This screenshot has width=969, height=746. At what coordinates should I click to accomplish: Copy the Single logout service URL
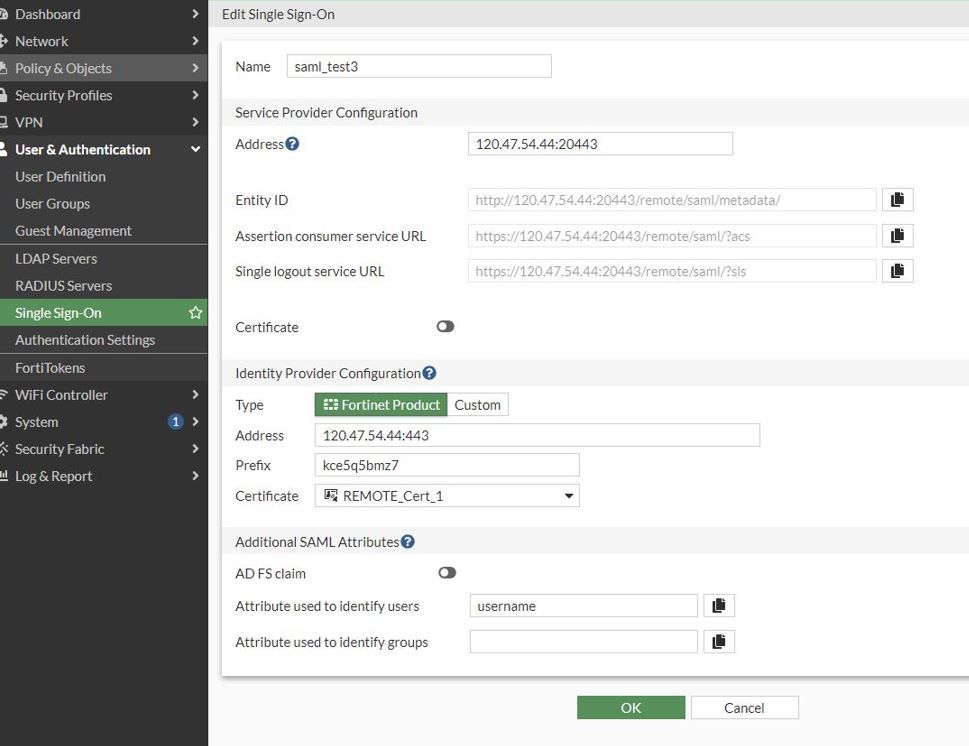coord(897,271)
